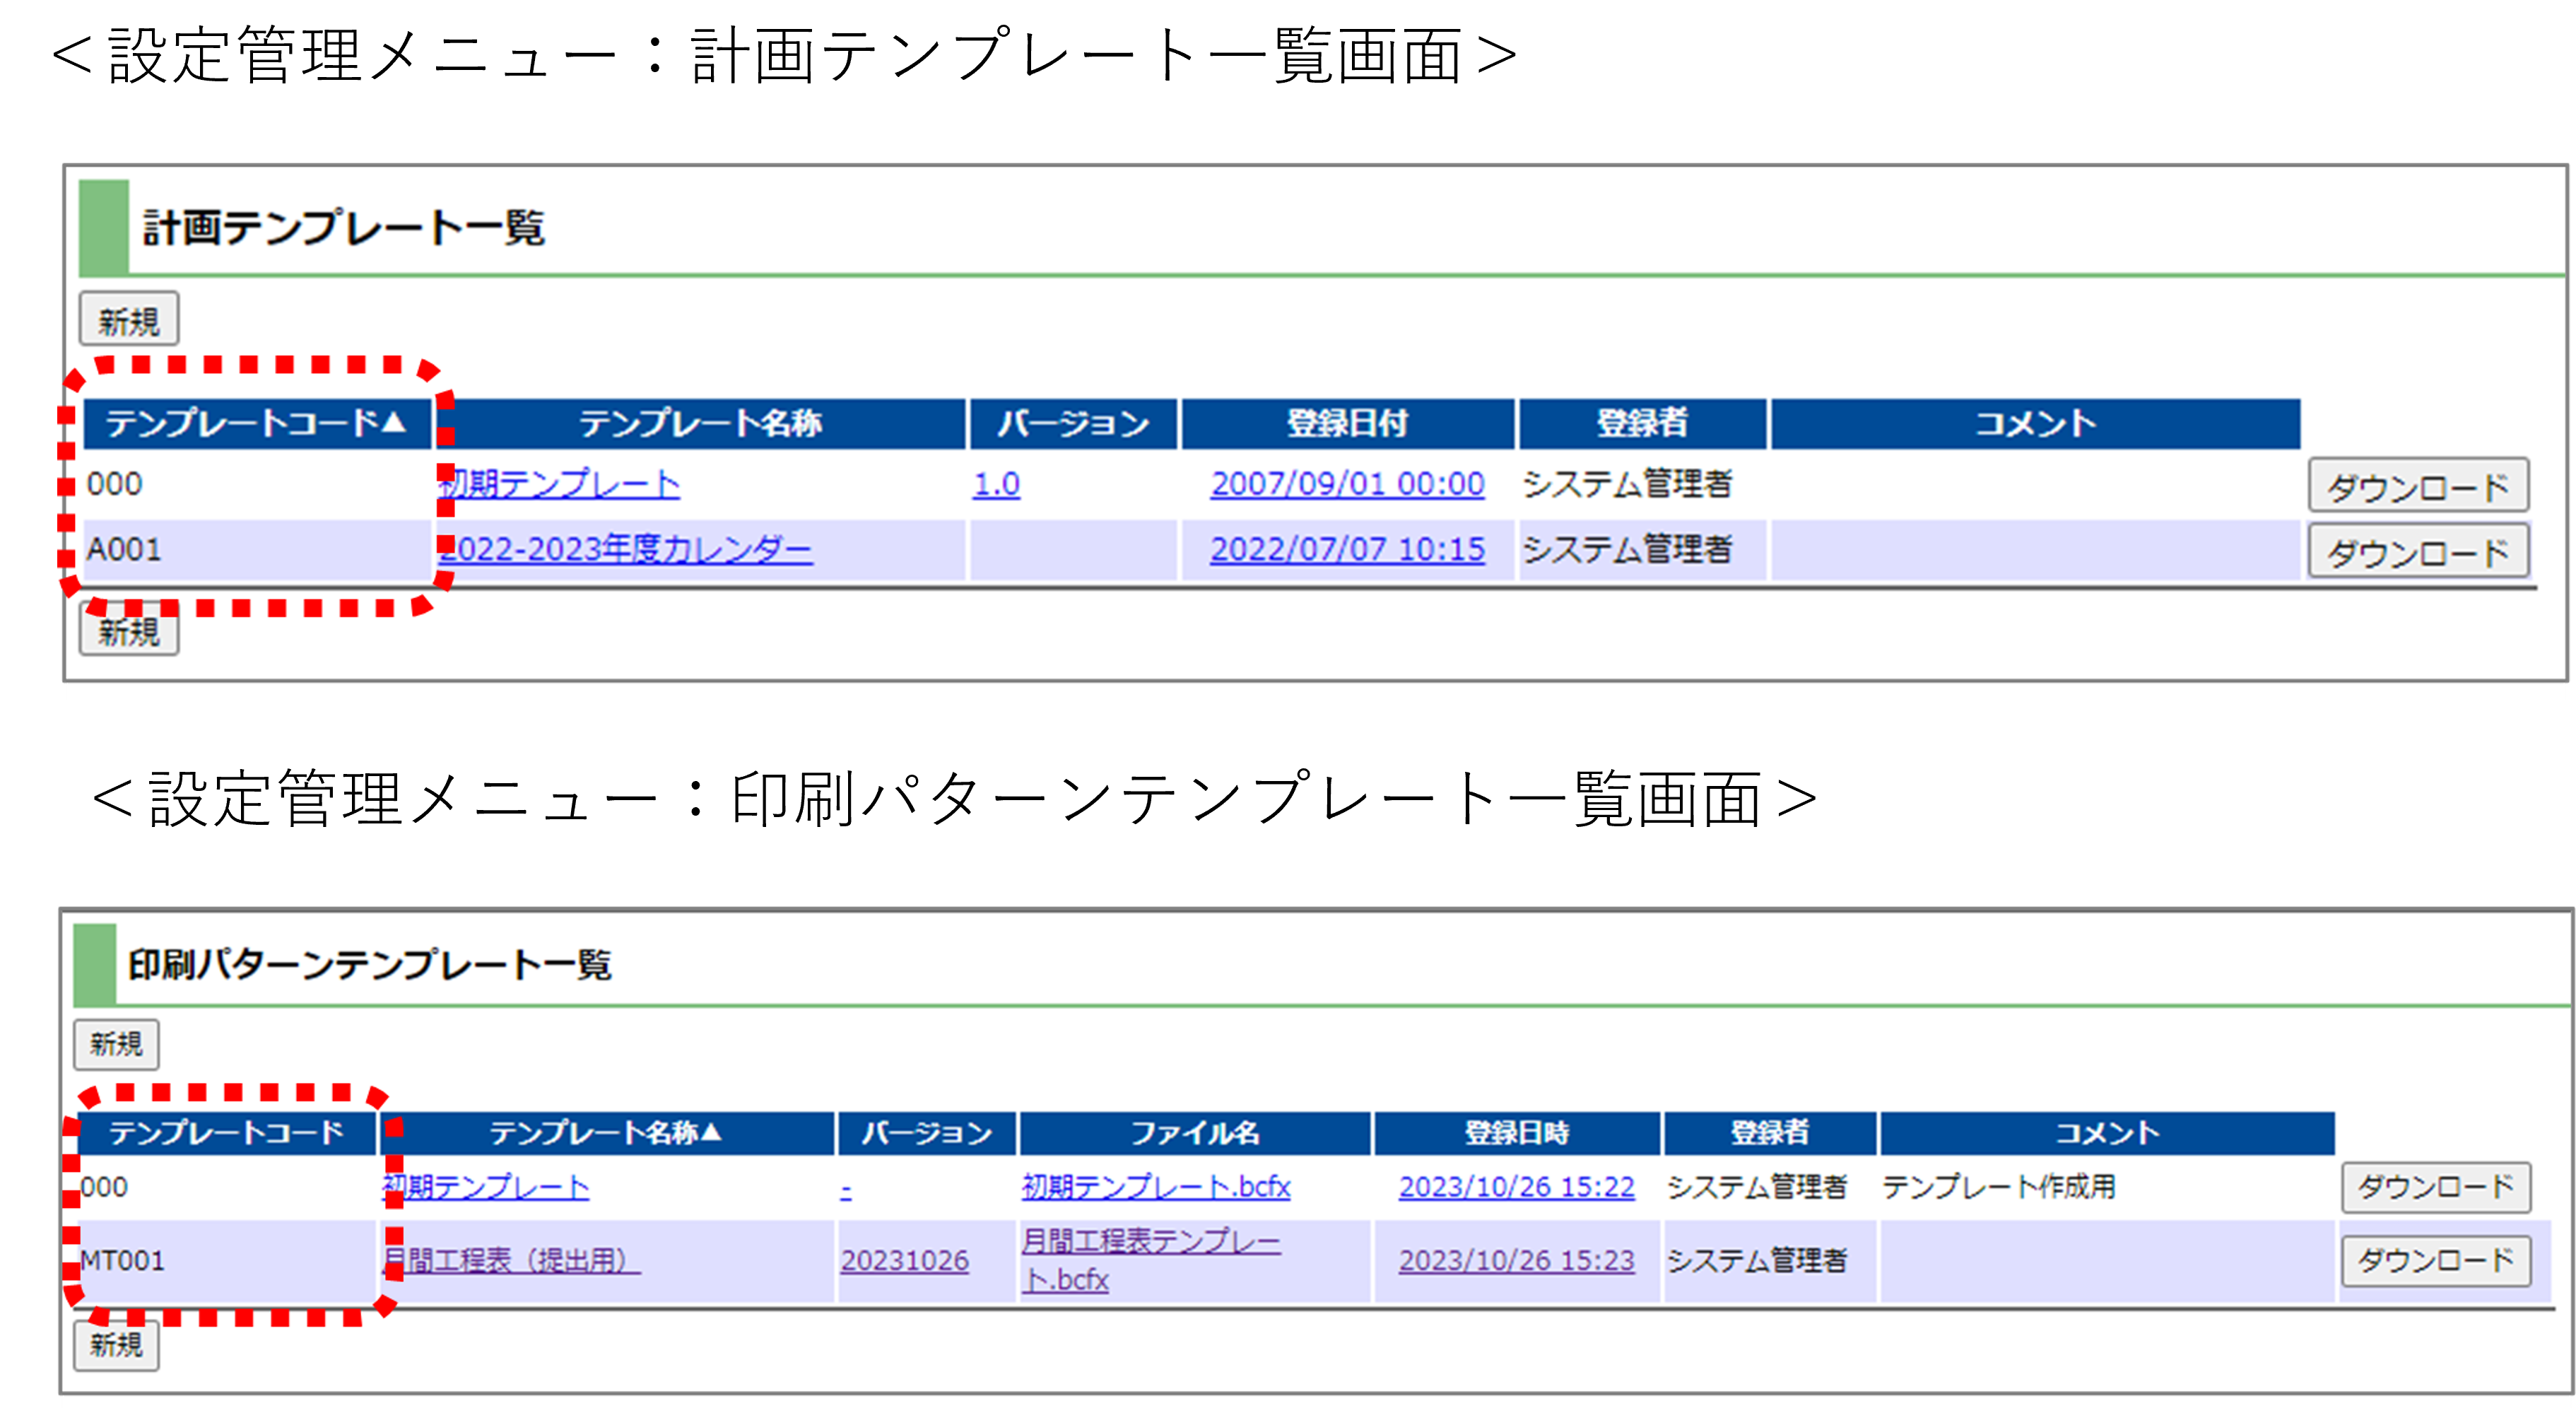Screen dimensions: 2576x1408
Task: Open 初期テンプレート name link in 印刷パターン一覧
Action: click(x=487, y=1187)
